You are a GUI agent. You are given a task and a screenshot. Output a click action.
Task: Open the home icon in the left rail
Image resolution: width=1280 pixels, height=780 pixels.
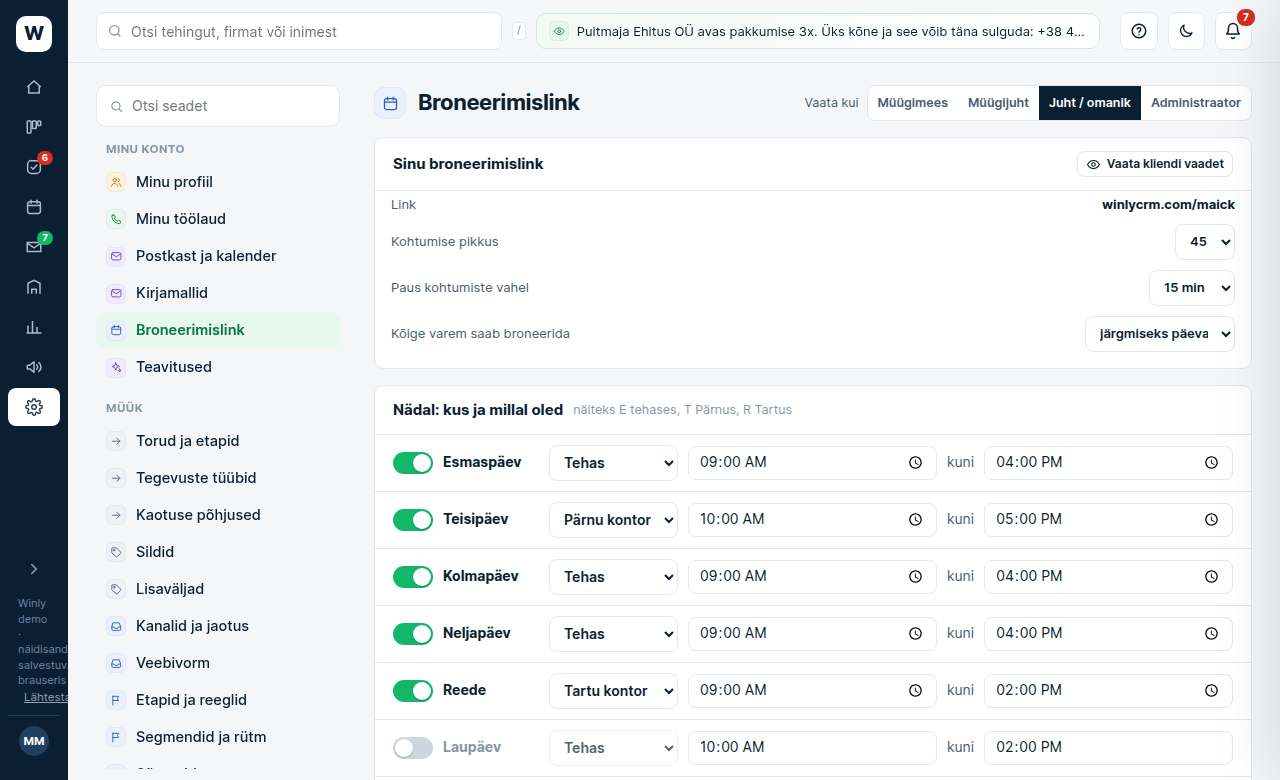[x=34, y=87]
